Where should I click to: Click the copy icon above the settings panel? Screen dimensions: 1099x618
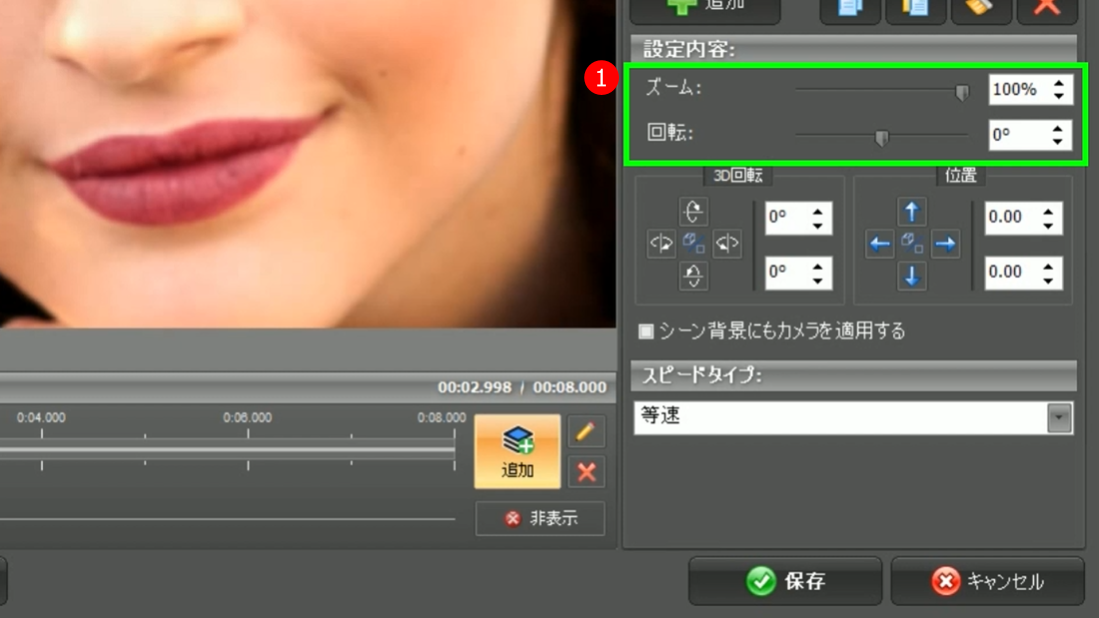tap(850, 8)
